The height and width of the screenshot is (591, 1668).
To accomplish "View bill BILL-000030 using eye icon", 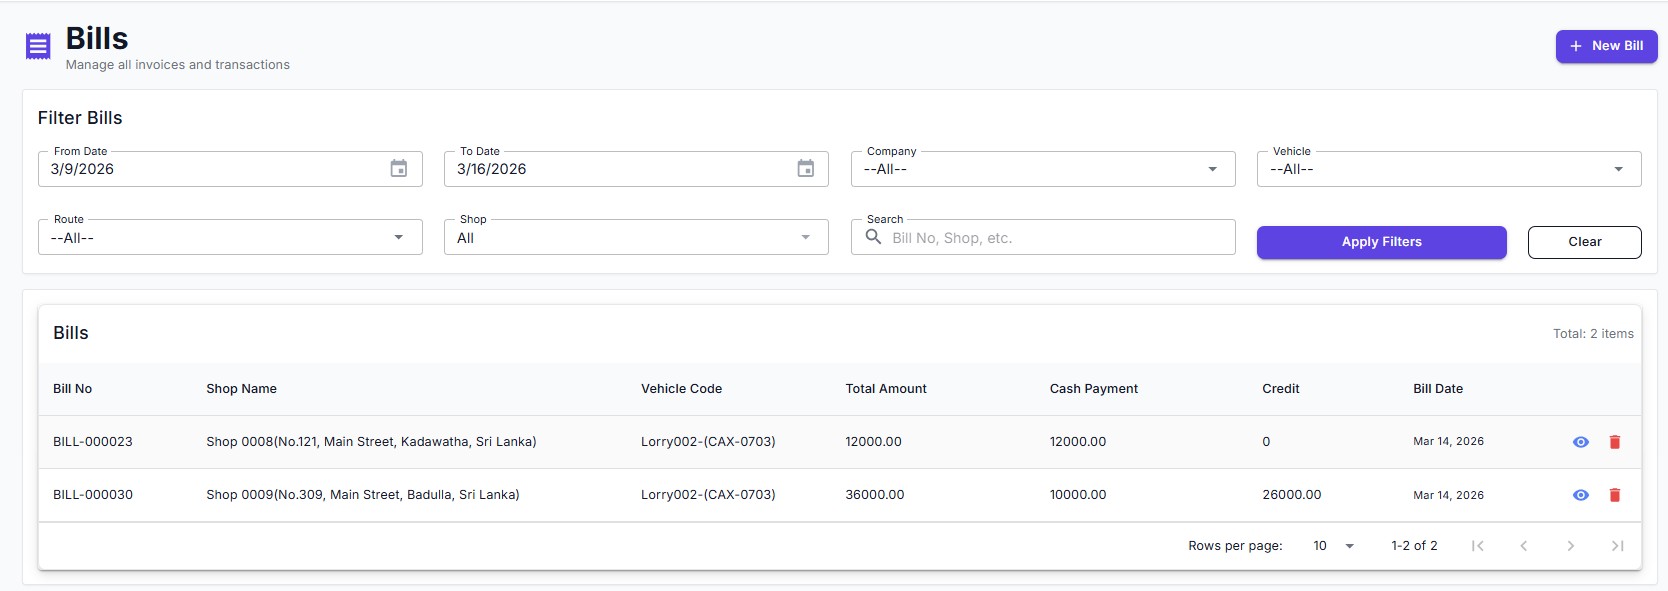I will [x=1580, y=495].
